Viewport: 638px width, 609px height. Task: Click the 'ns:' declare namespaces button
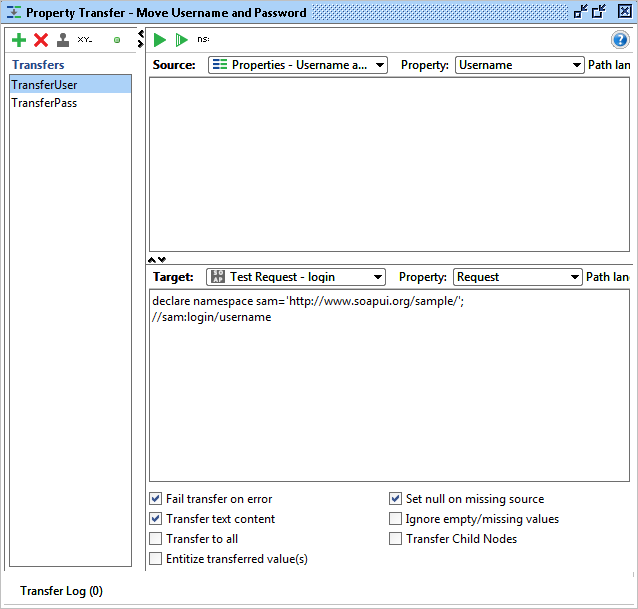tap(203, 40)
